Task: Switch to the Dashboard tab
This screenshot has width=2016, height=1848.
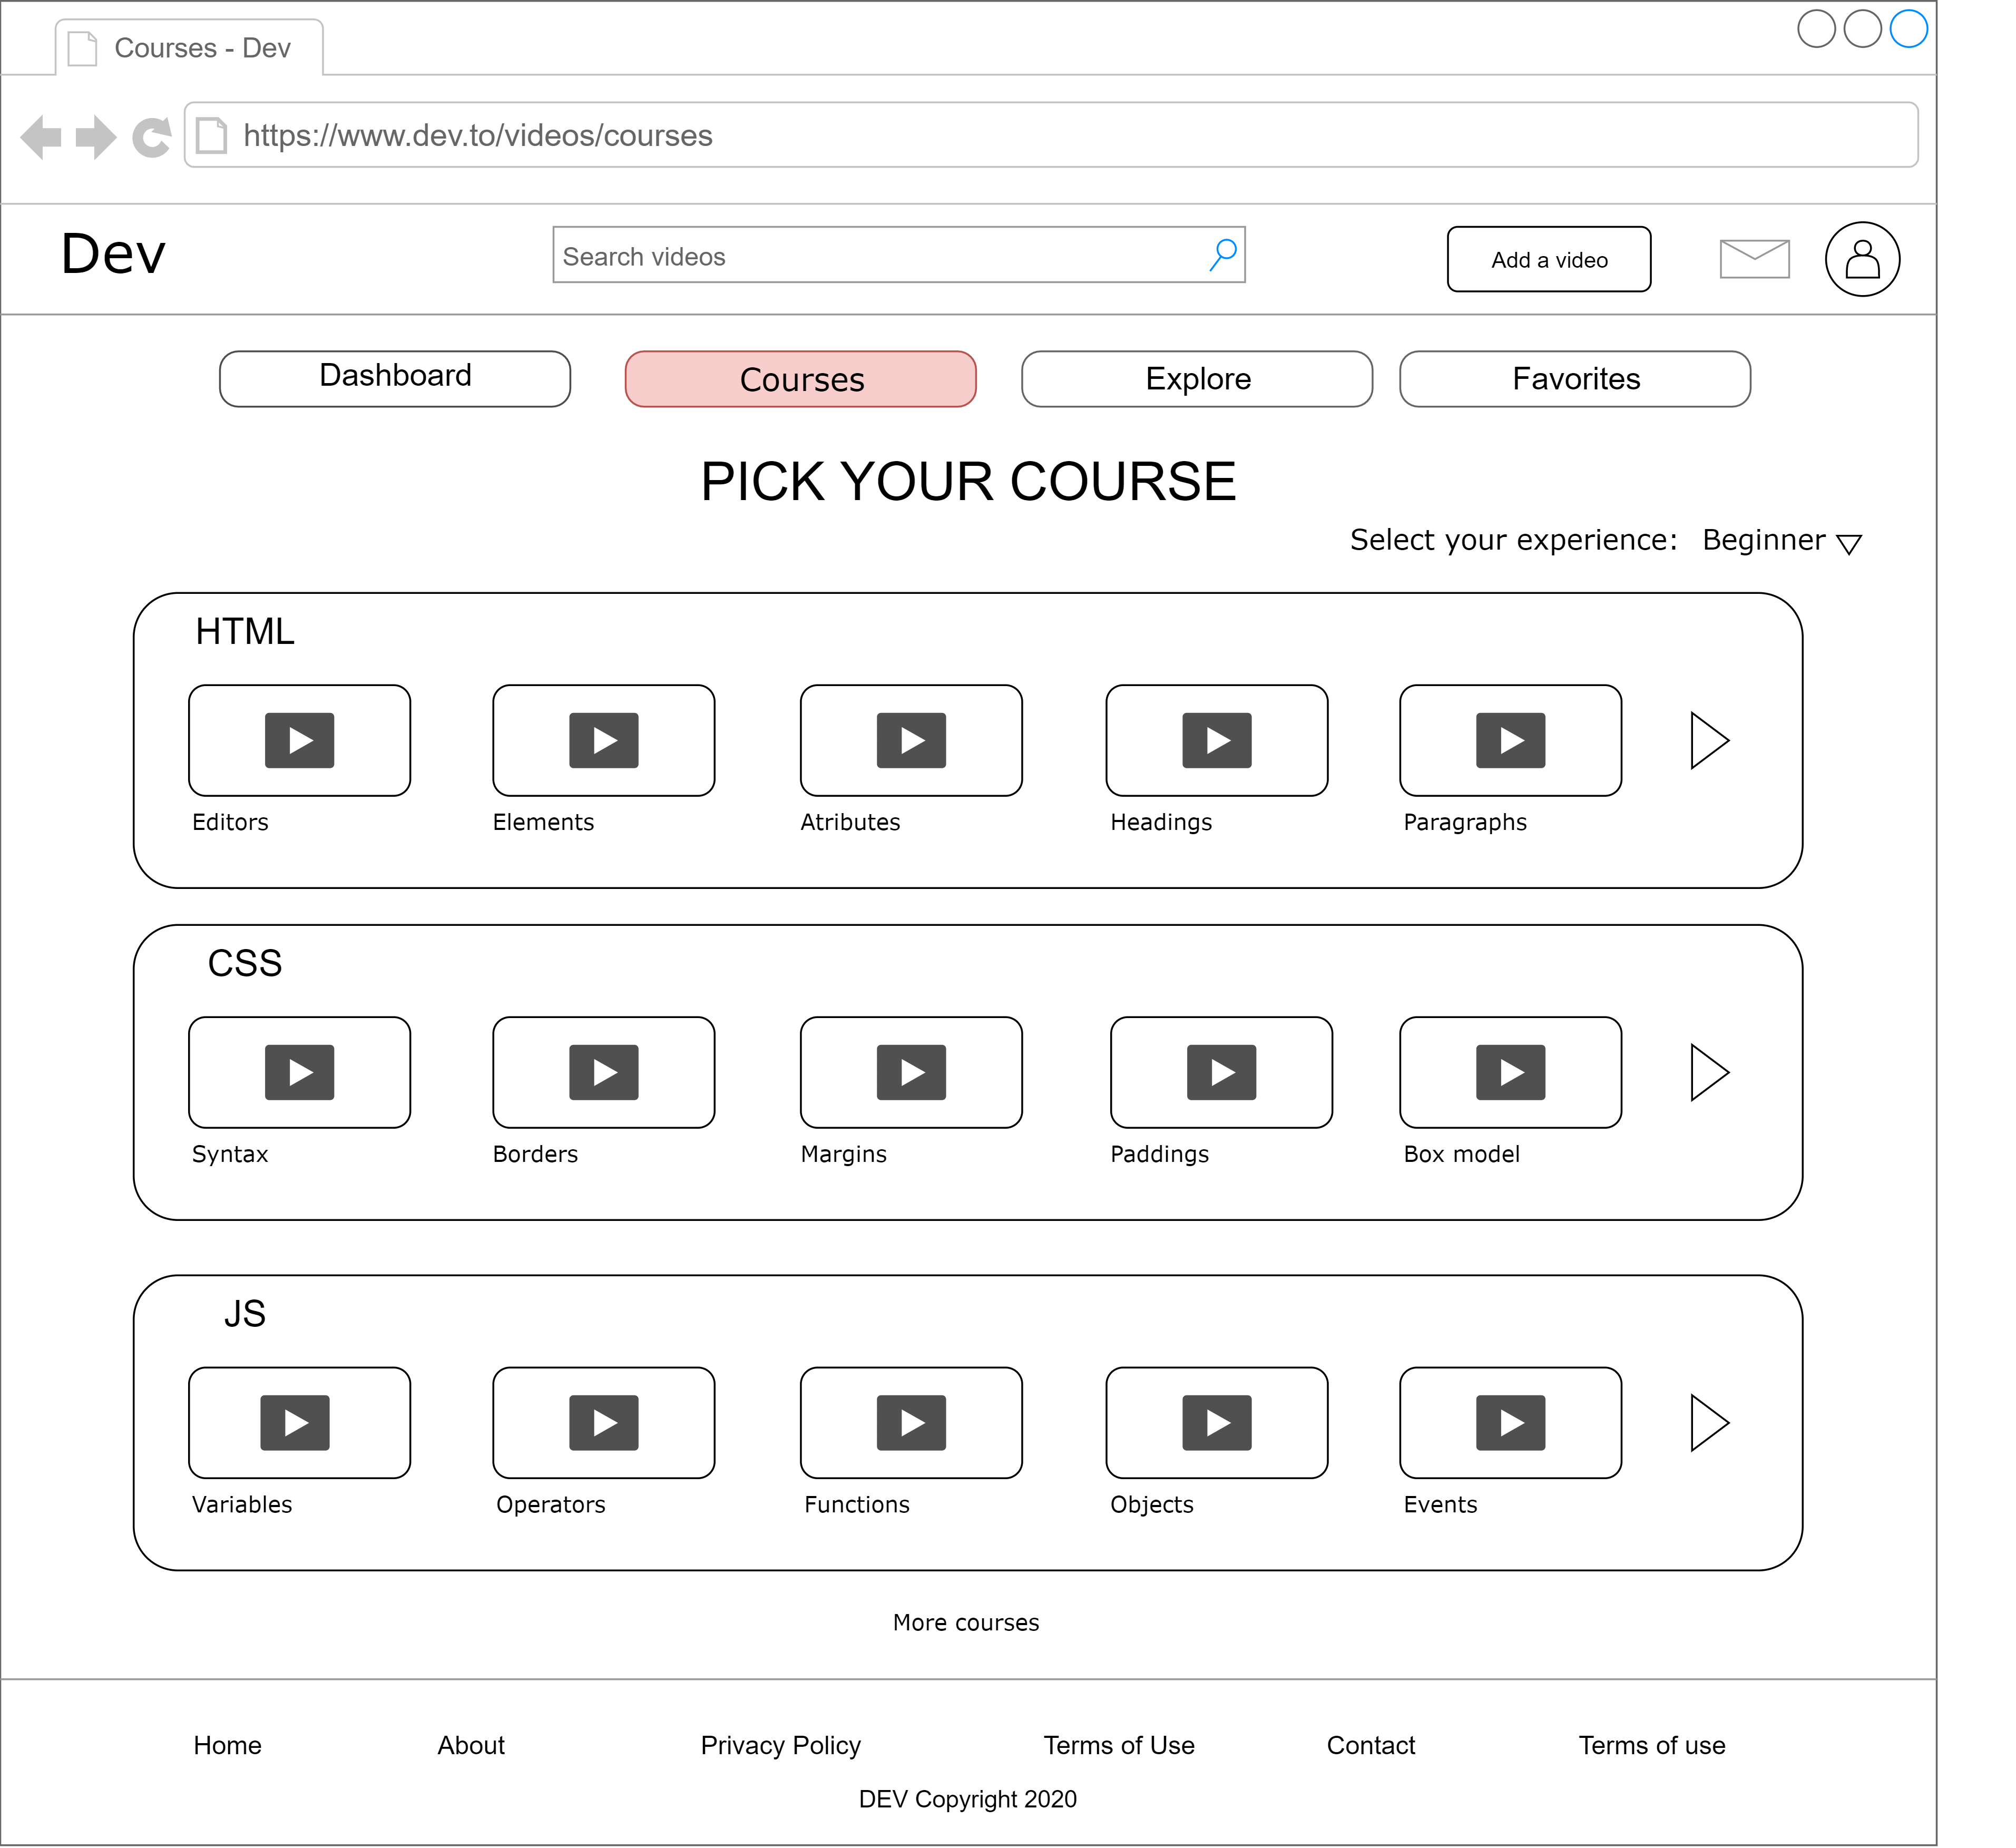Action: click(x=395, y=378)
